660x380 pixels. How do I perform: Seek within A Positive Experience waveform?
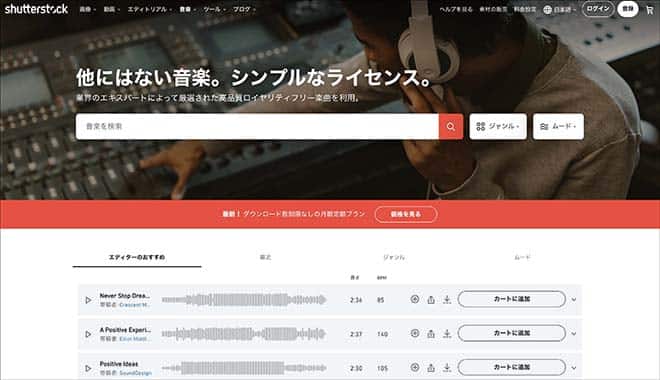(244, 334)
